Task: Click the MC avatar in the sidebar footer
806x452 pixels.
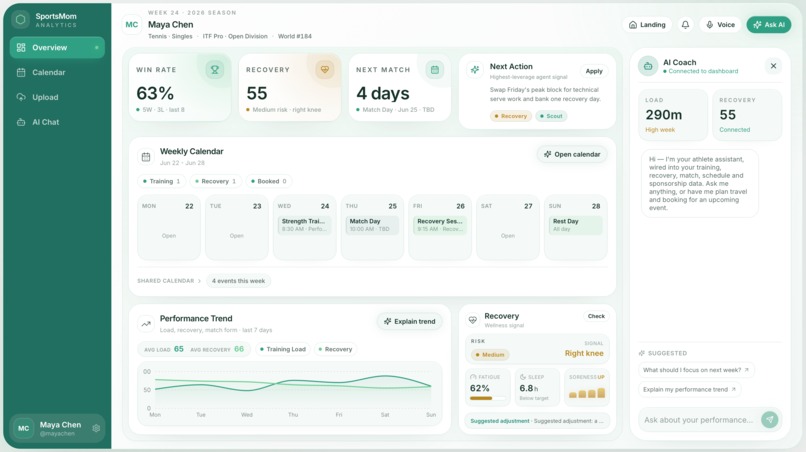Action: (24, 428)
